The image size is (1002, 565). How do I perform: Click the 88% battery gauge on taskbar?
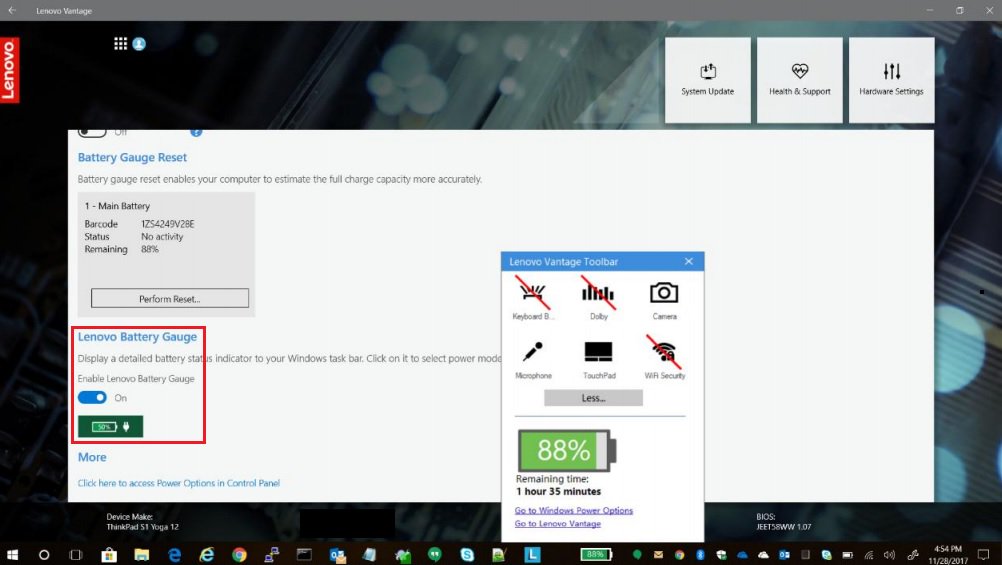[x=596, y=554]
